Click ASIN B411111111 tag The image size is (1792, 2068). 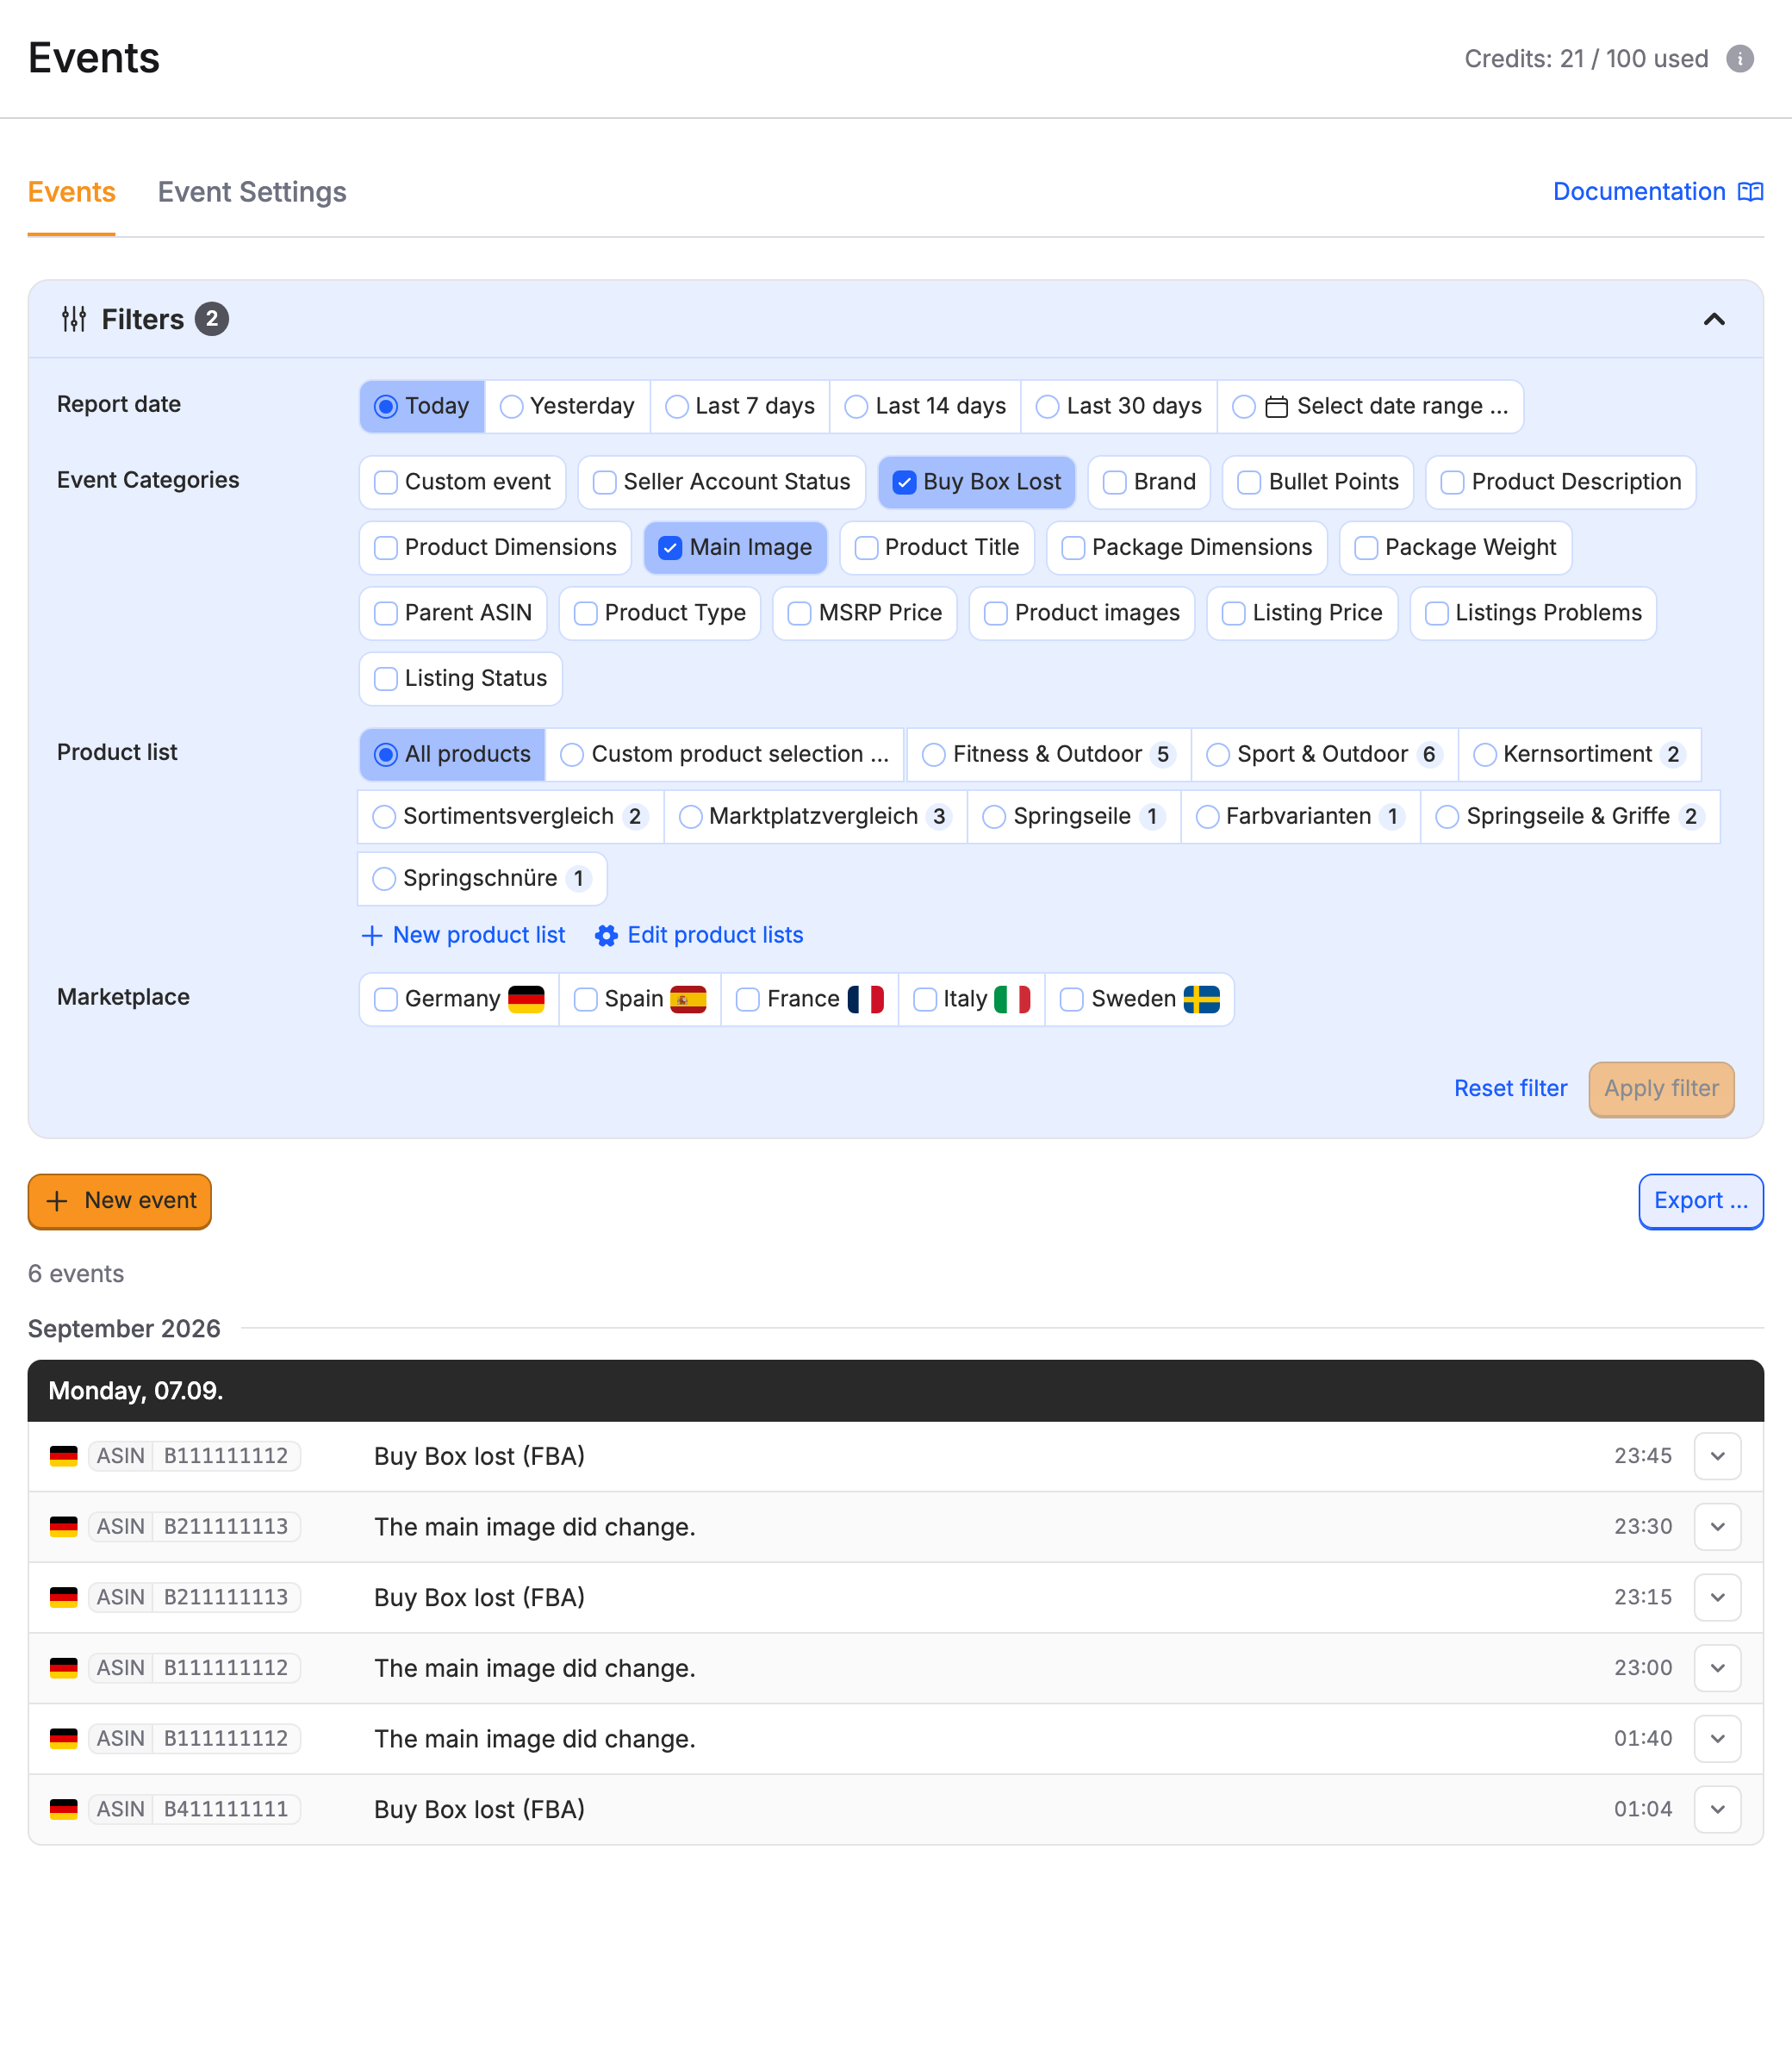(195, 1810)
